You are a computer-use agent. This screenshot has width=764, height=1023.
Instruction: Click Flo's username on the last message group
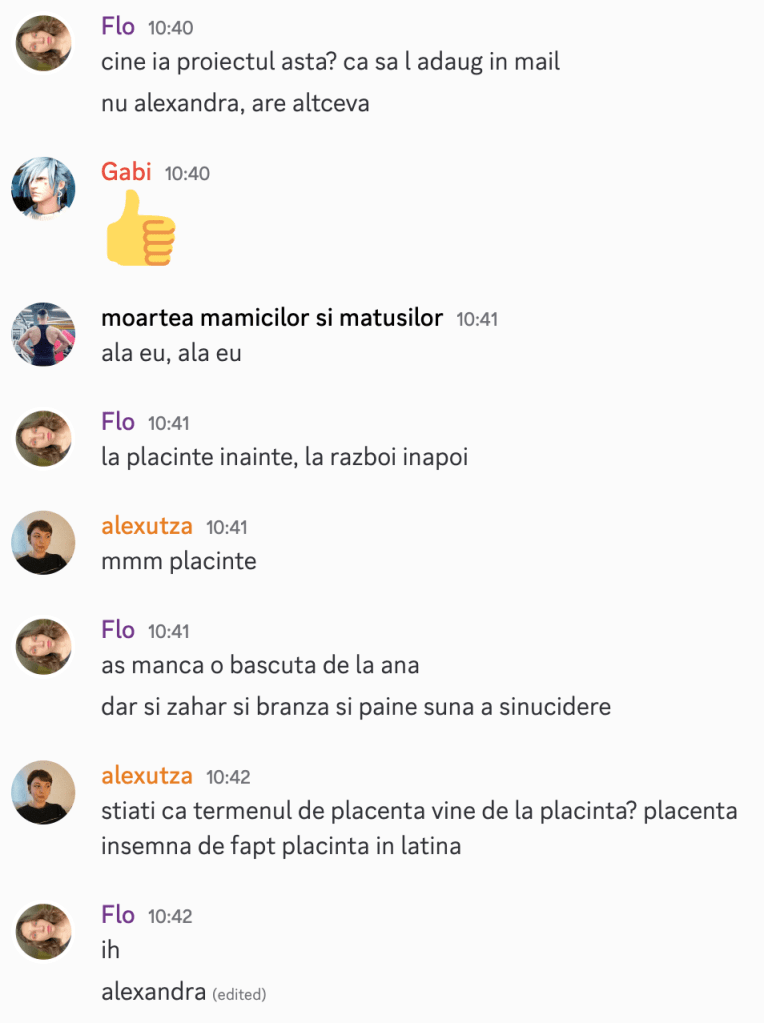[x=118, y=915]
